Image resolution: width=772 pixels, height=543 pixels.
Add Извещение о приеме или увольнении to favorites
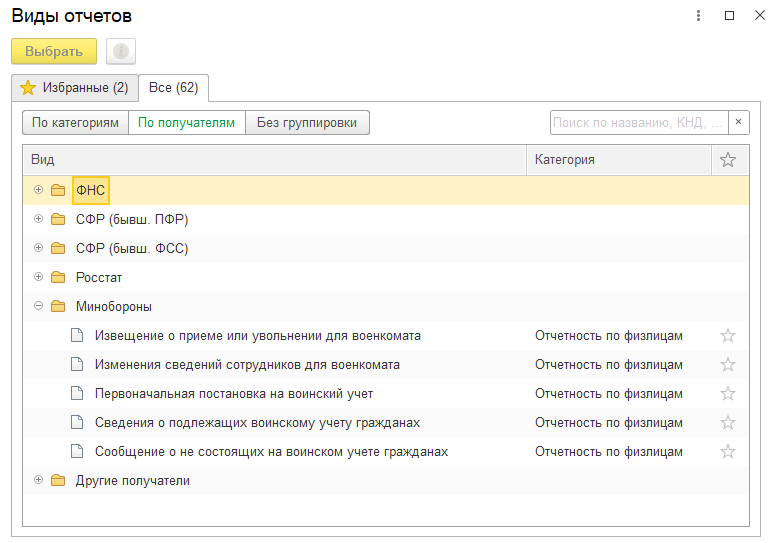click(728, 336)
